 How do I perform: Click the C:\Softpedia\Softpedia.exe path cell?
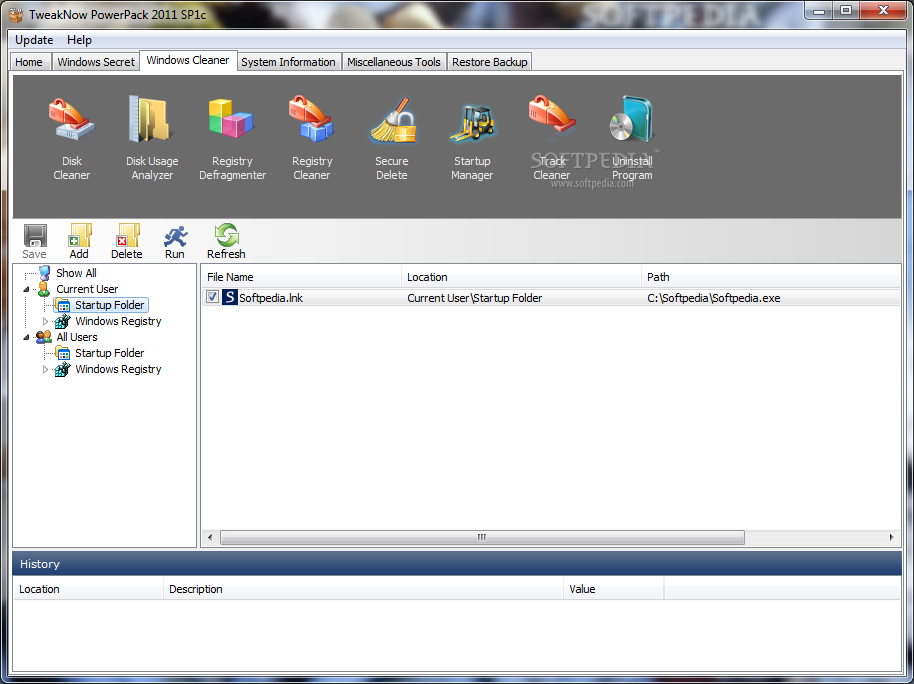(713, 298)
